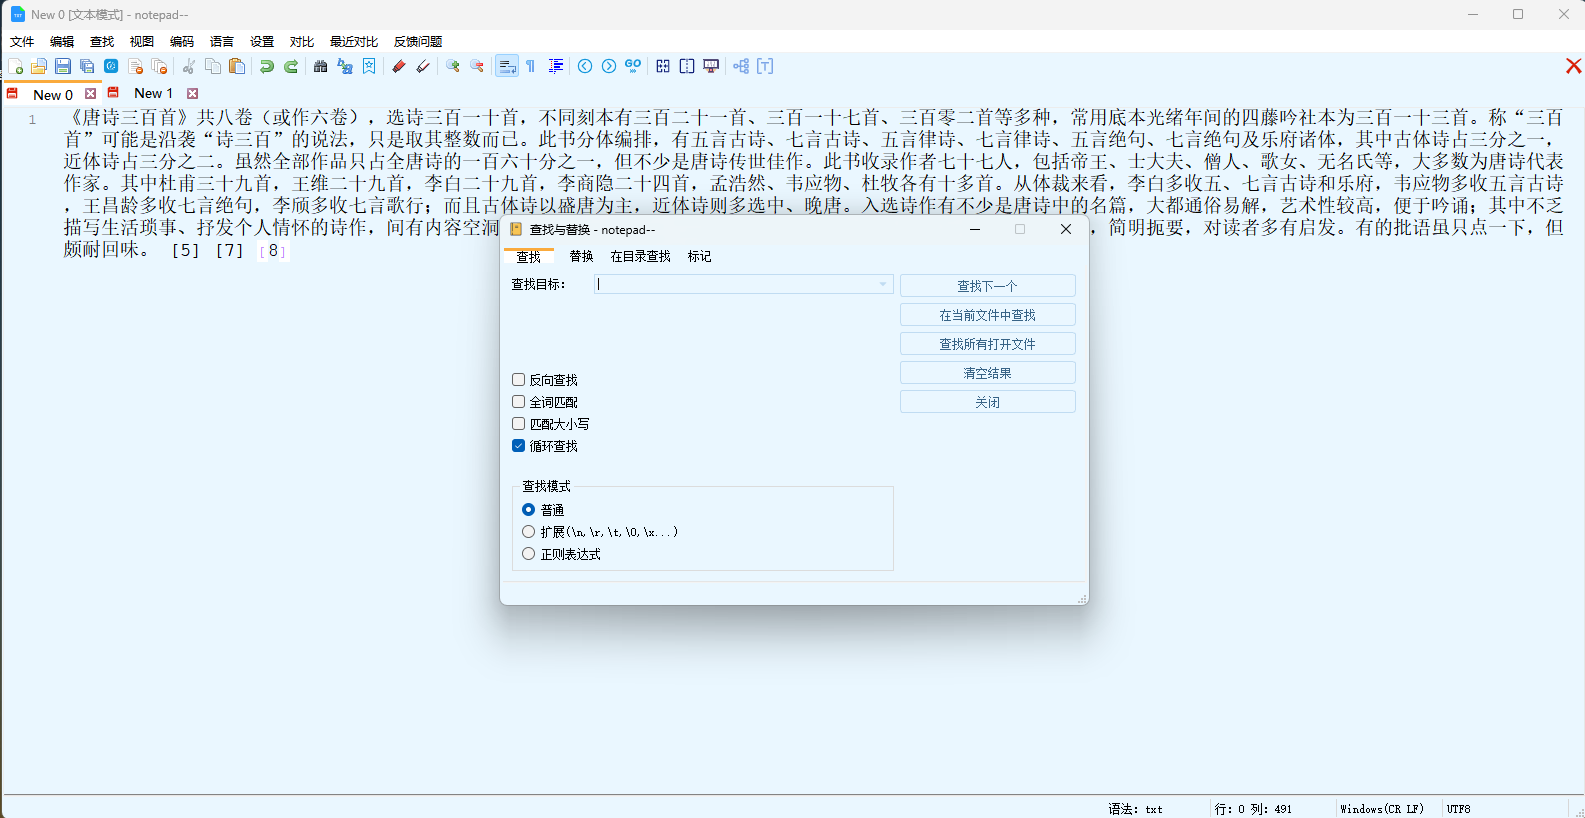Click the replace icon in toolbar
The height and width of the screenshot is (818, 1585).
click(x=345, y=66)
